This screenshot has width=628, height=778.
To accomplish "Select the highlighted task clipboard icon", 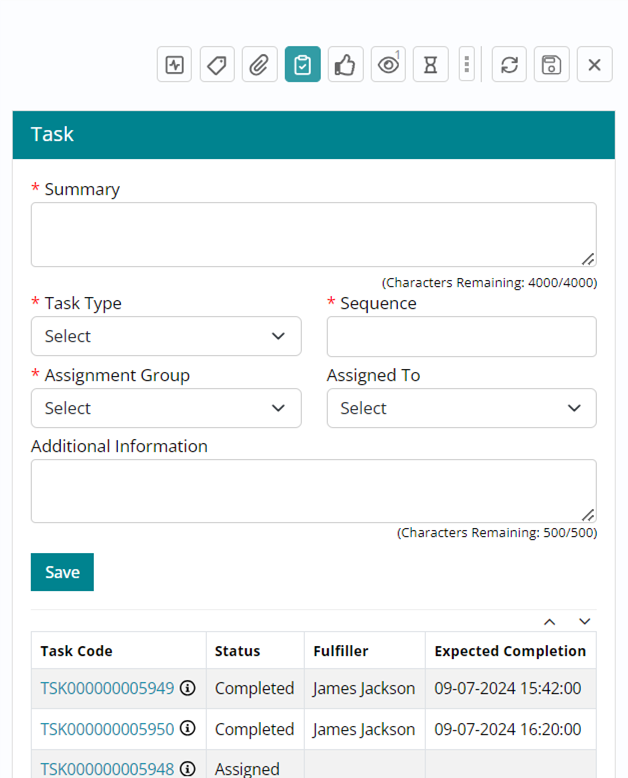I will pos(302,65).
